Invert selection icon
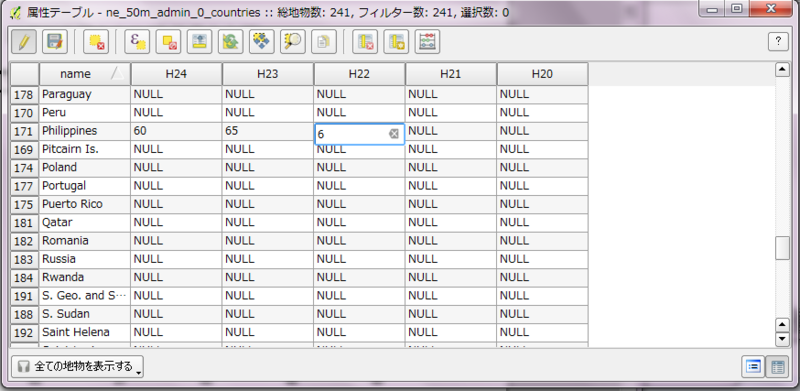The height and width of the screenshot is (391, 800). pos(231,42)
